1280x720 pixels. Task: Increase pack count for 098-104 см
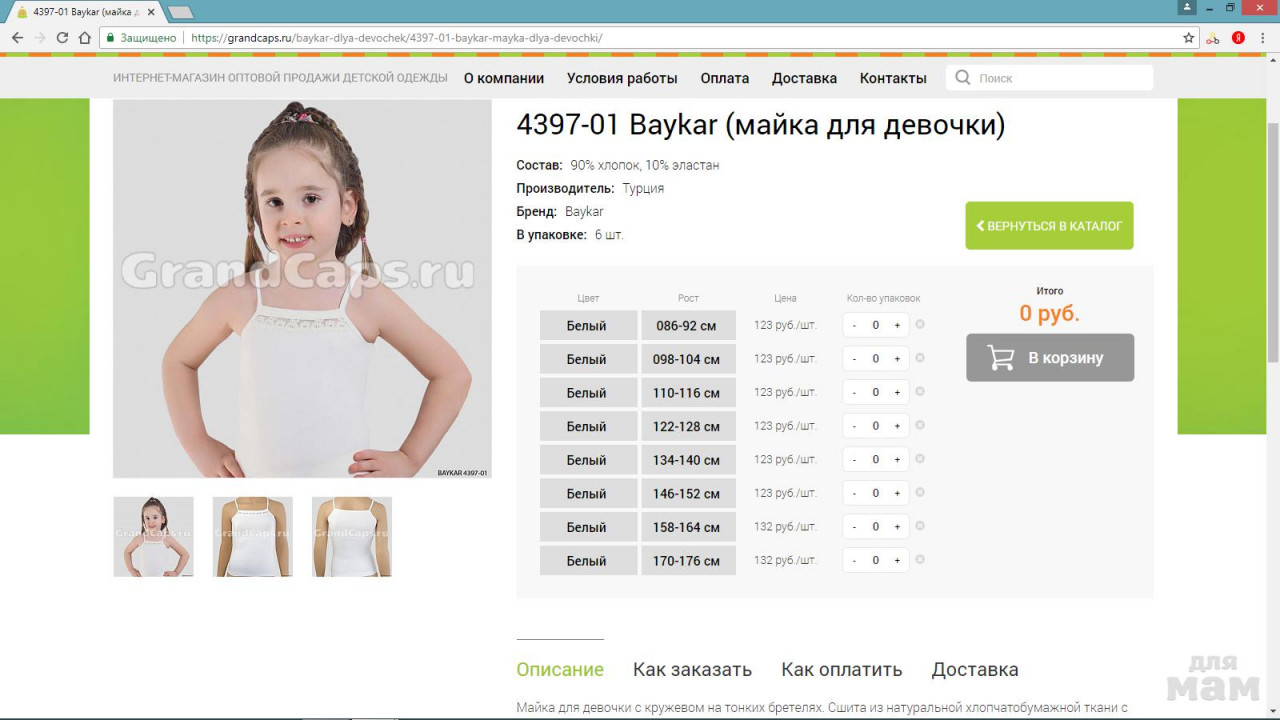tap(897, 359)
